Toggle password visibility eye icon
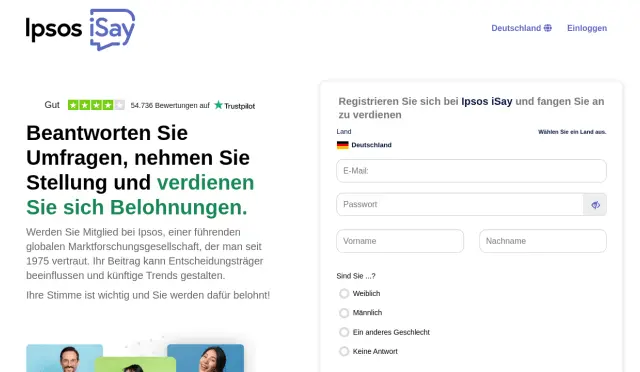The image size is (640, 372). (596, 205)
